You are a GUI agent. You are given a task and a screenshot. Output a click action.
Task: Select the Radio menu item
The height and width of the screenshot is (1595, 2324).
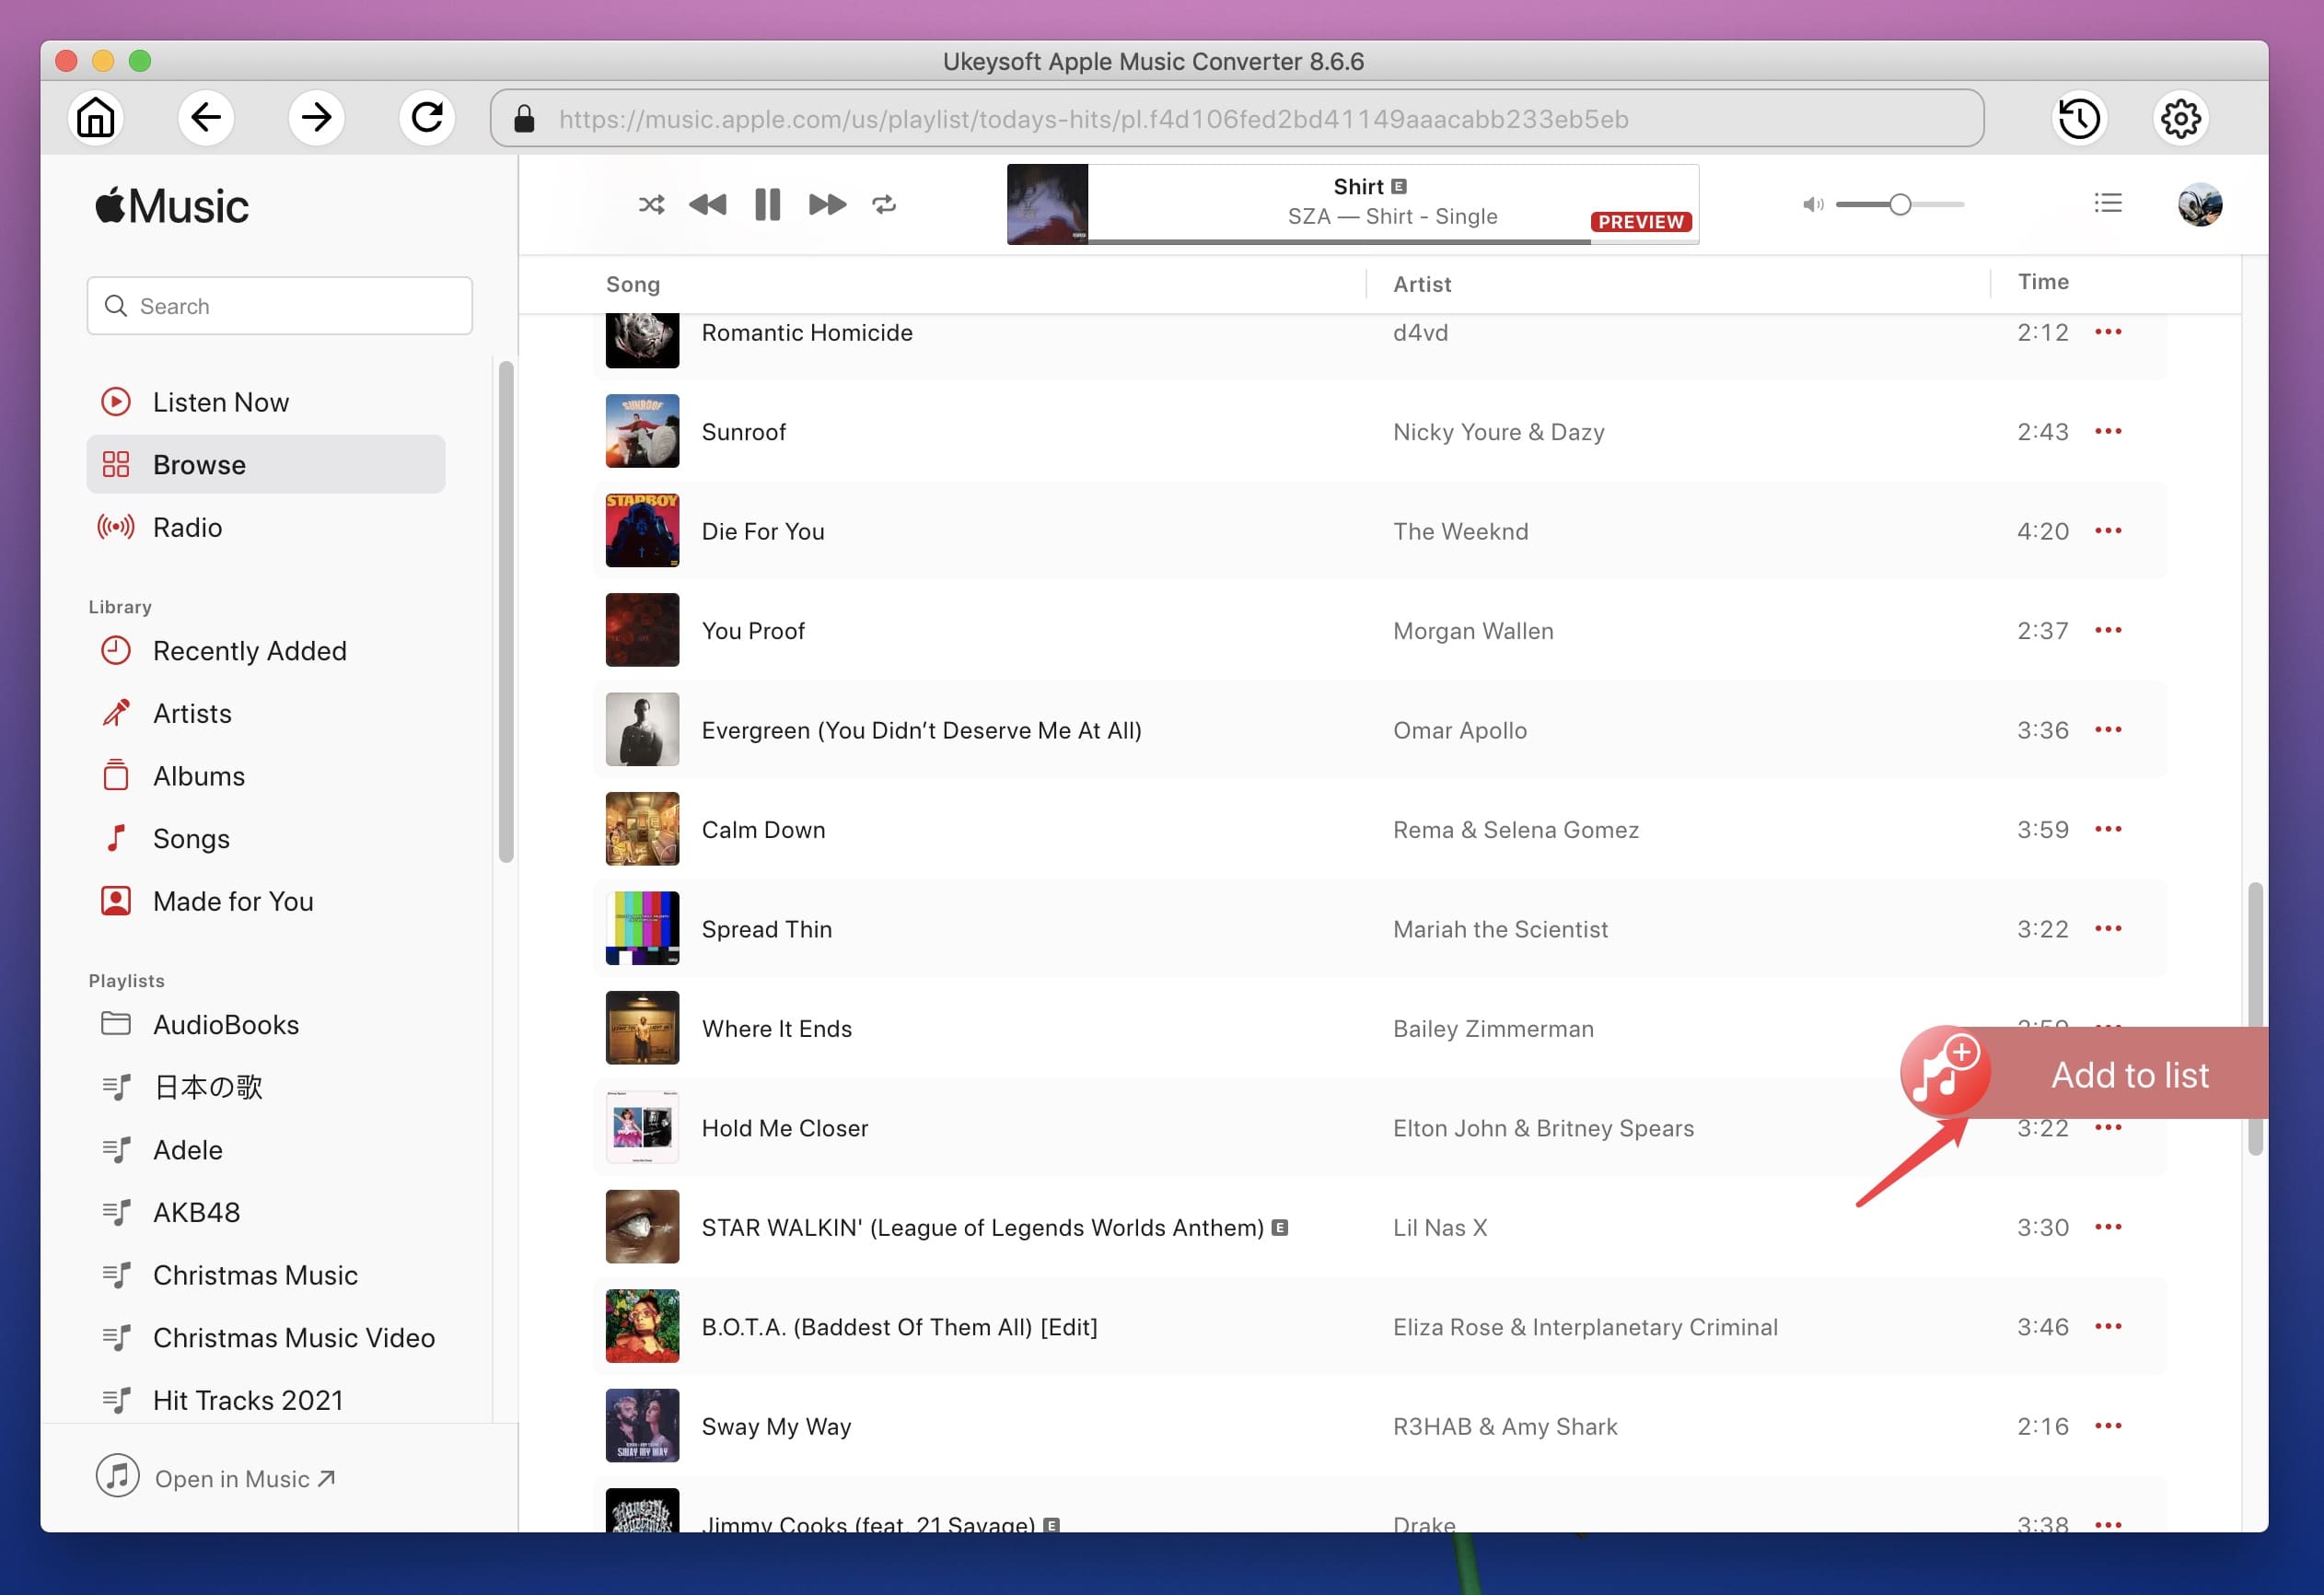[189, 527]
